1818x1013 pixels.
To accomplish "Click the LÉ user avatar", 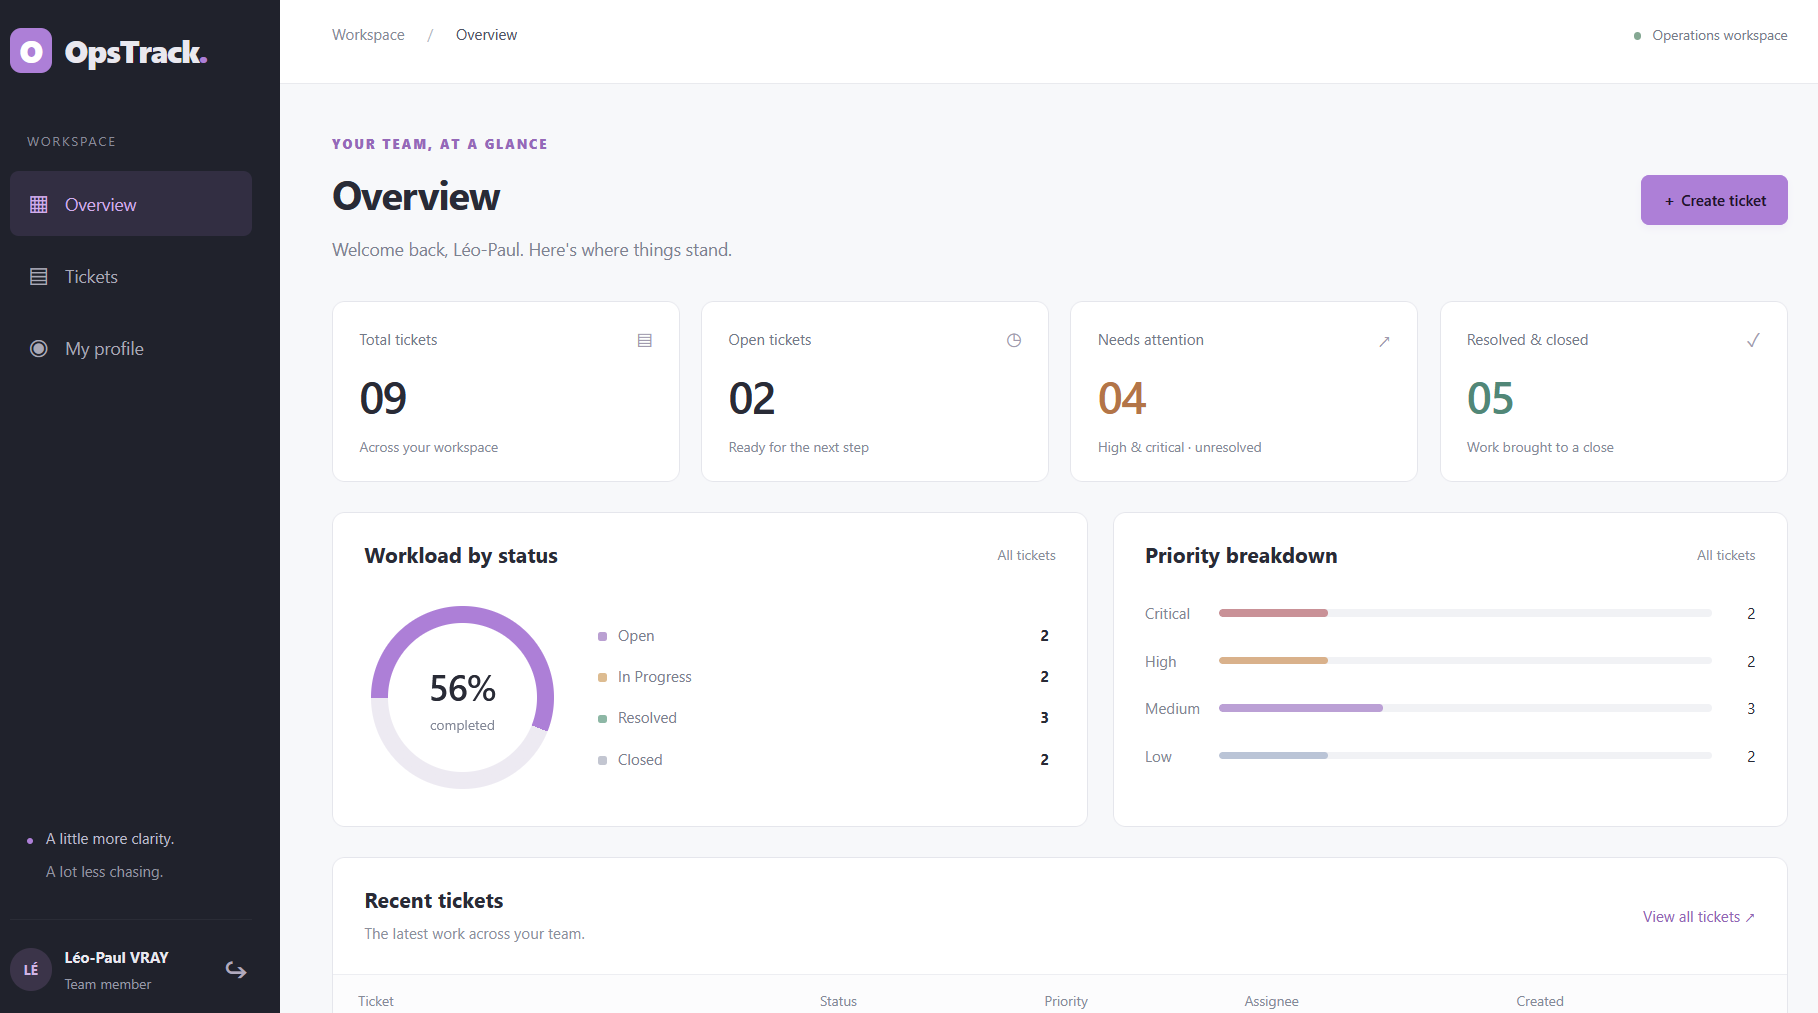I will pyautogui.click(x=31, y=970).
